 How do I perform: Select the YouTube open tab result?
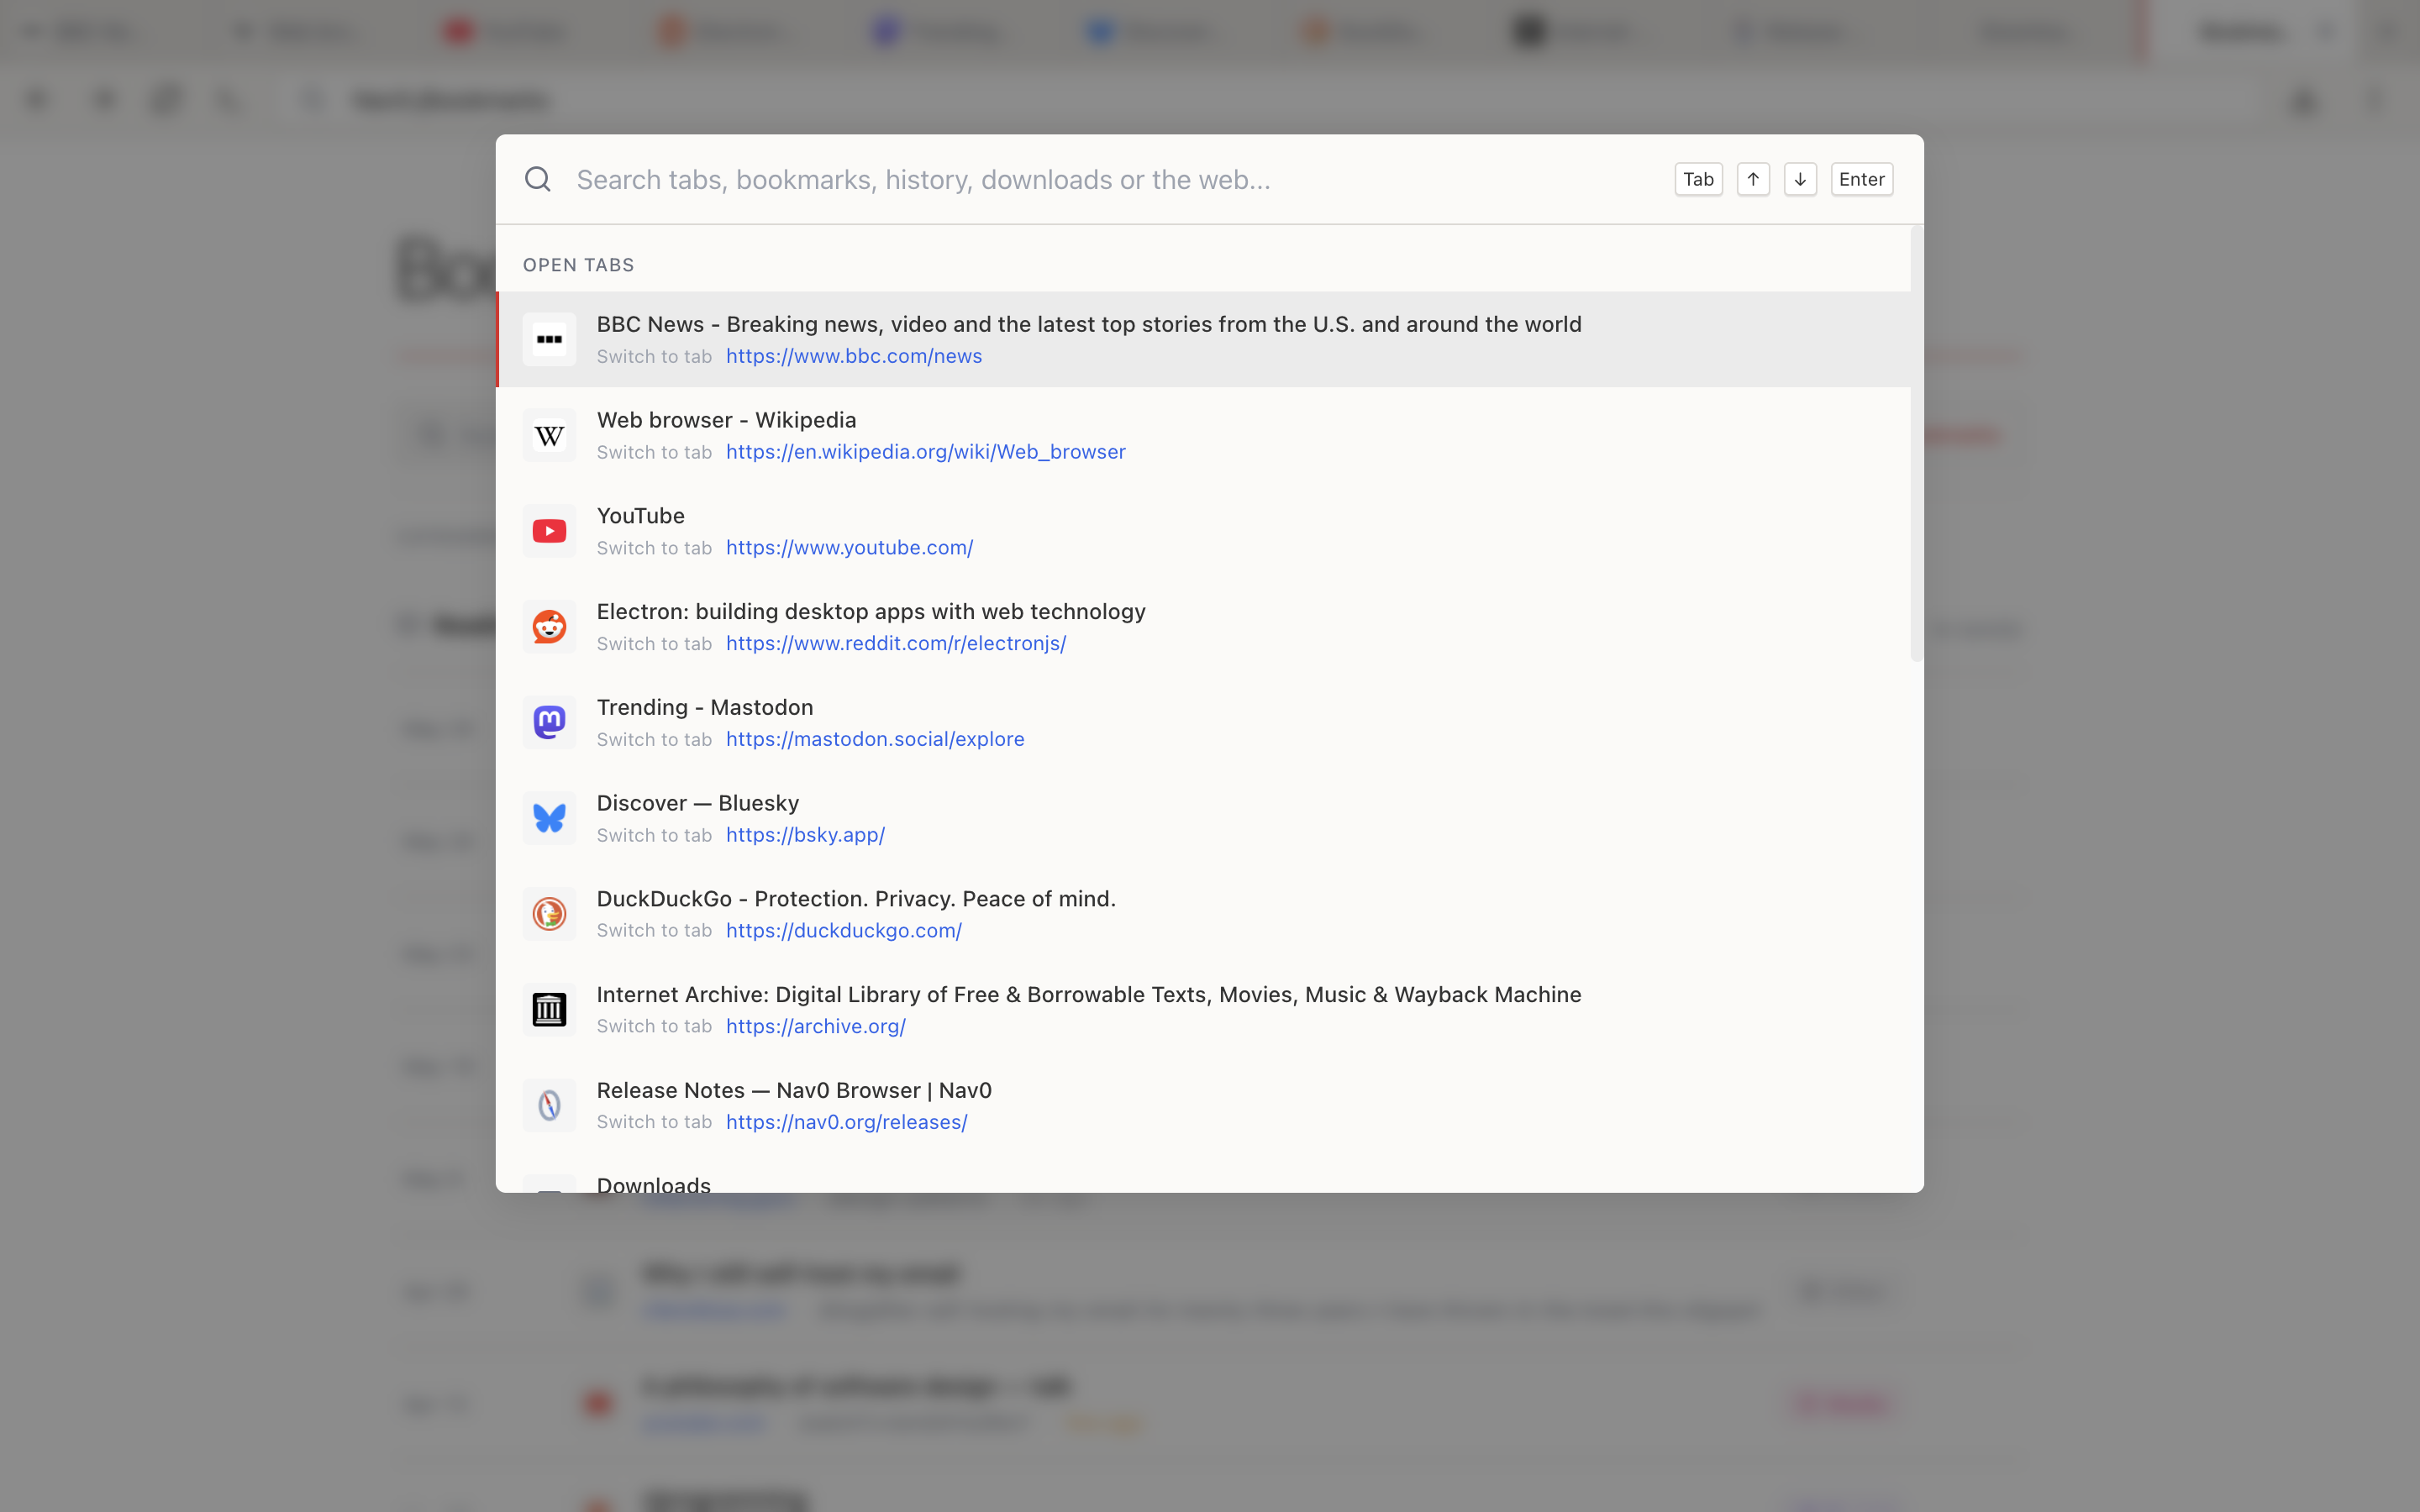coord(1203,531)
